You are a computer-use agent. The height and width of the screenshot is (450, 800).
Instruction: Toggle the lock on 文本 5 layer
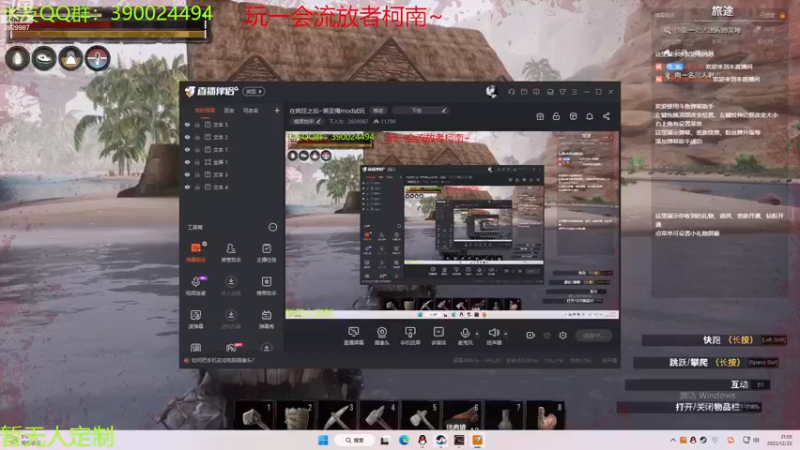pyautogui.click(x=197, y=124)
